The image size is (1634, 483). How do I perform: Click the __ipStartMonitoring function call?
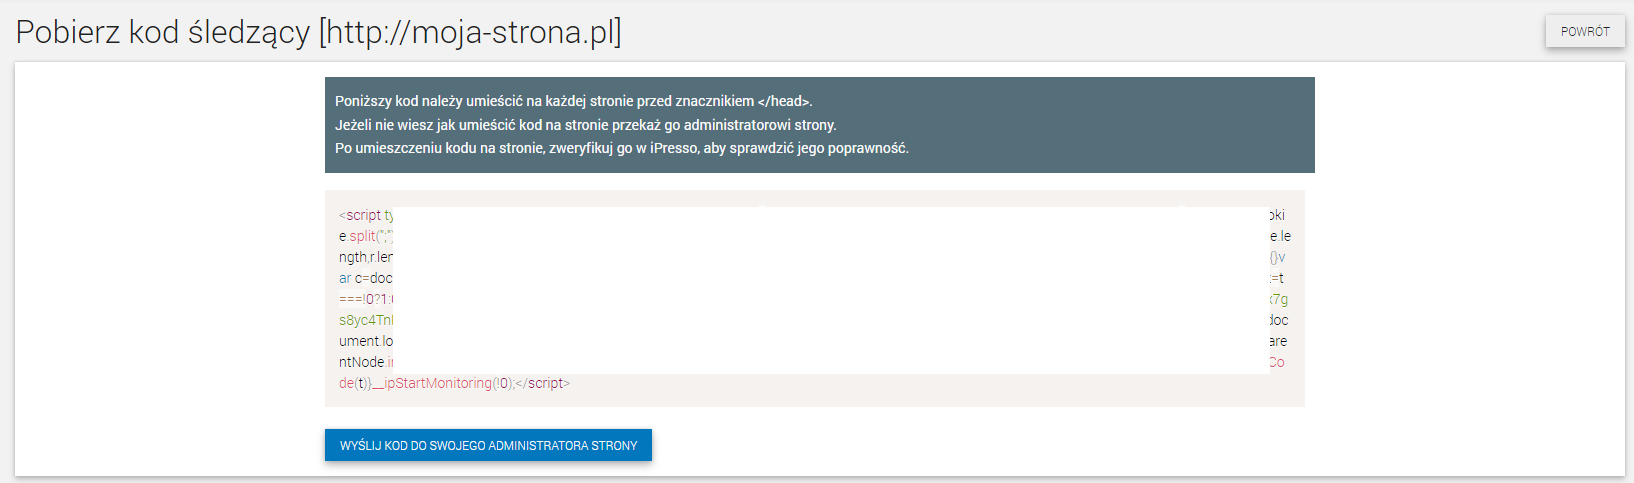(432, 383)
